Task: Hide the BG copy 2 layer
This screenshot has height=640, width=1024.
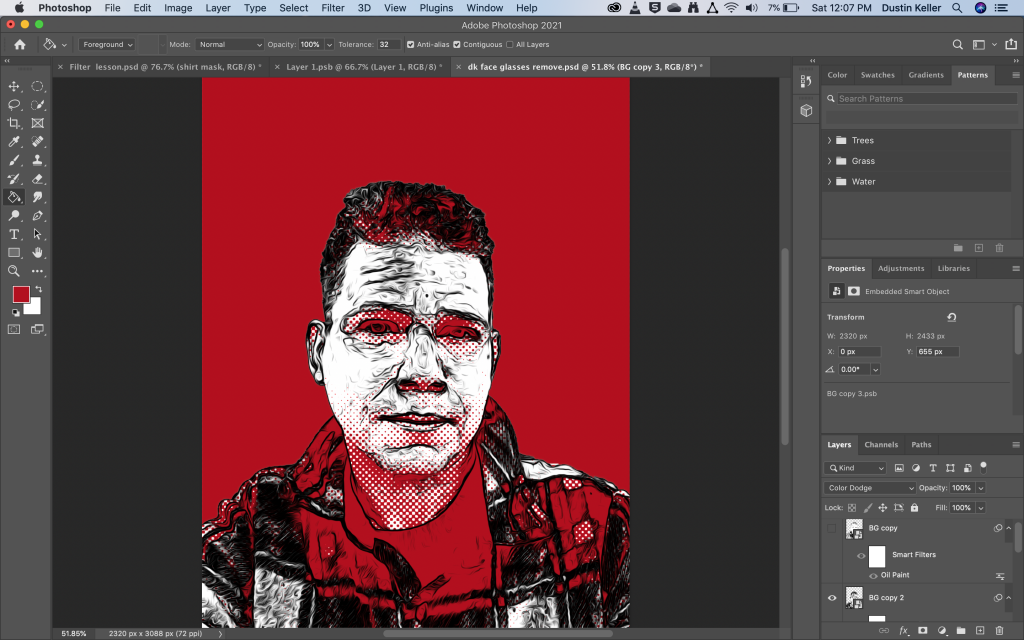Action: point(832,598)
